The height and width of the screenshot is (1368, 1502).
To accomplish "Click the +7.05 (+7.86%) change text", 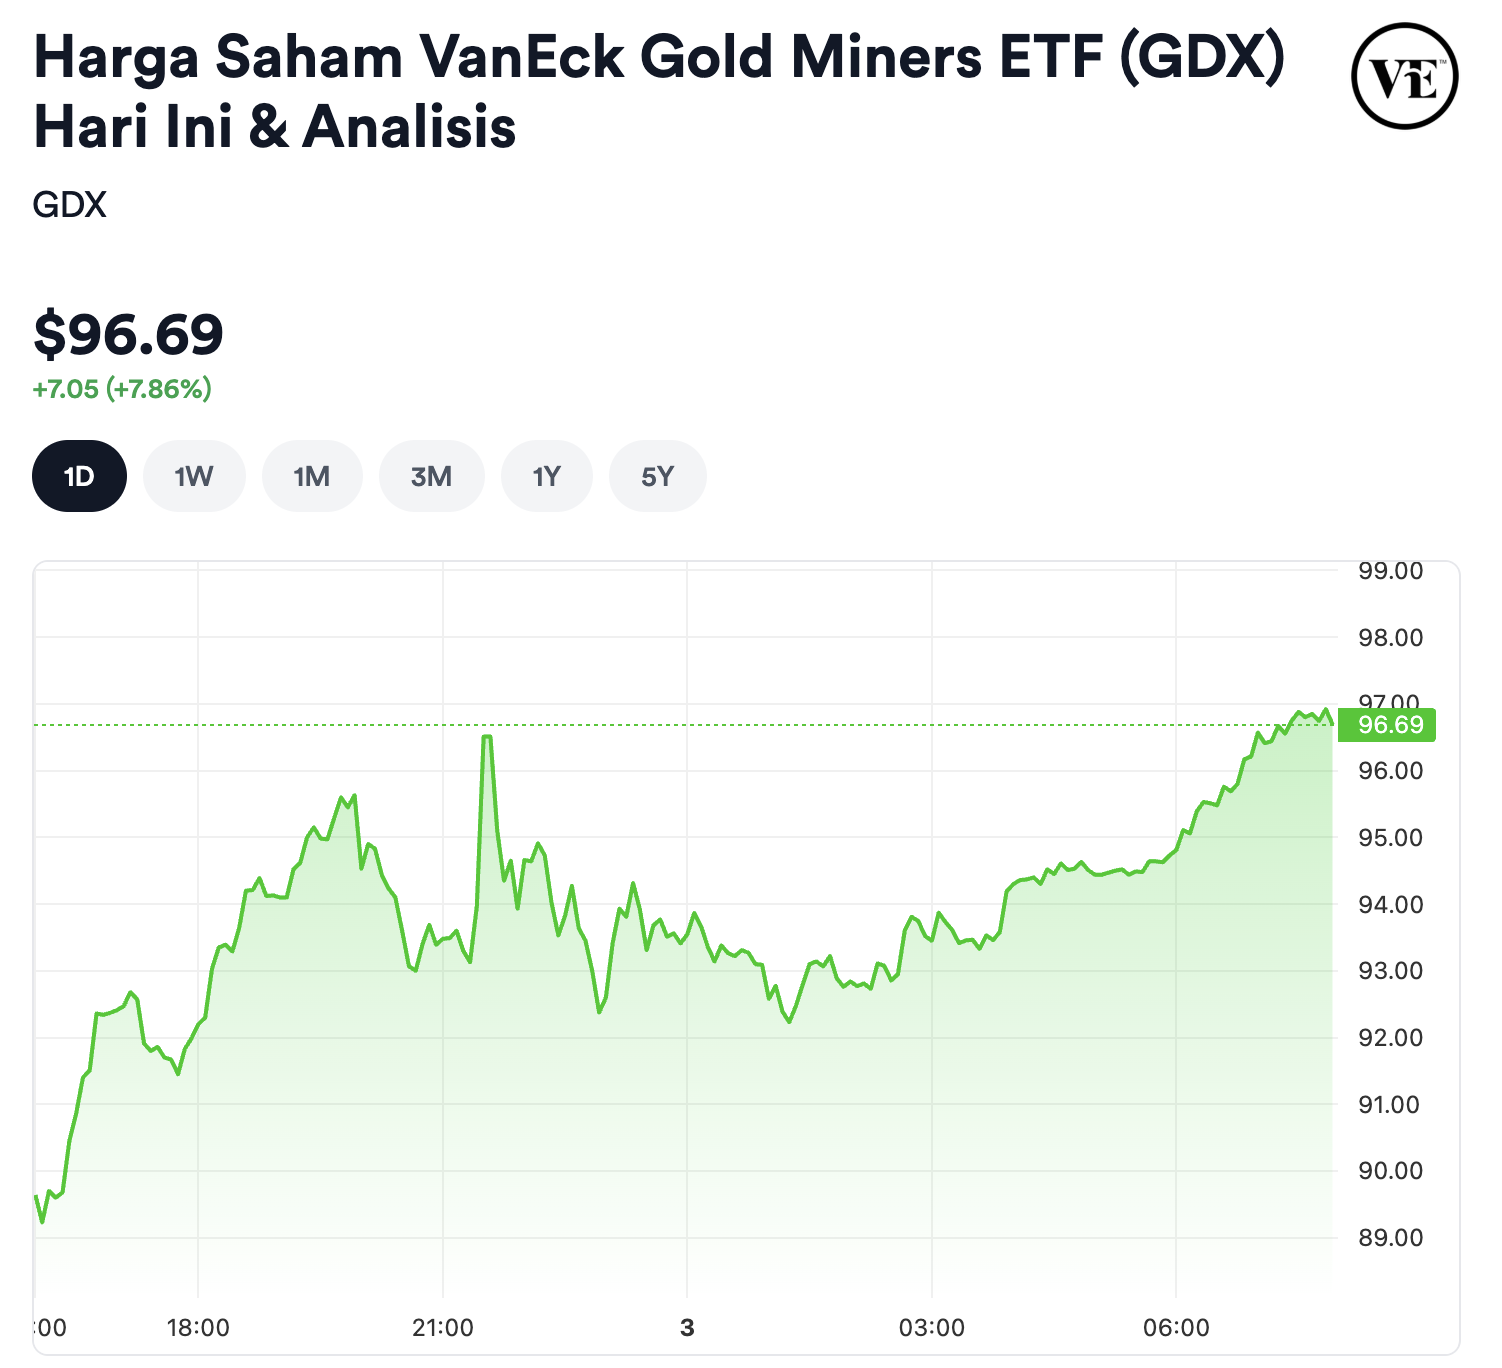I will [x=122, y=389].
